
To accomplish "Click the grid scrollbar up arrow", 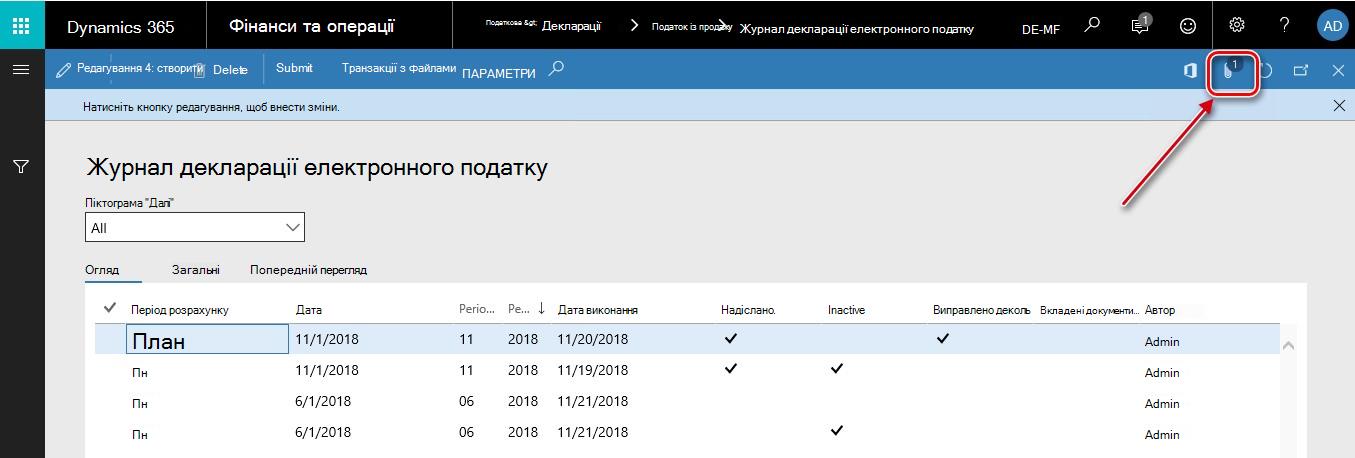I will [x=1287, y=345].
